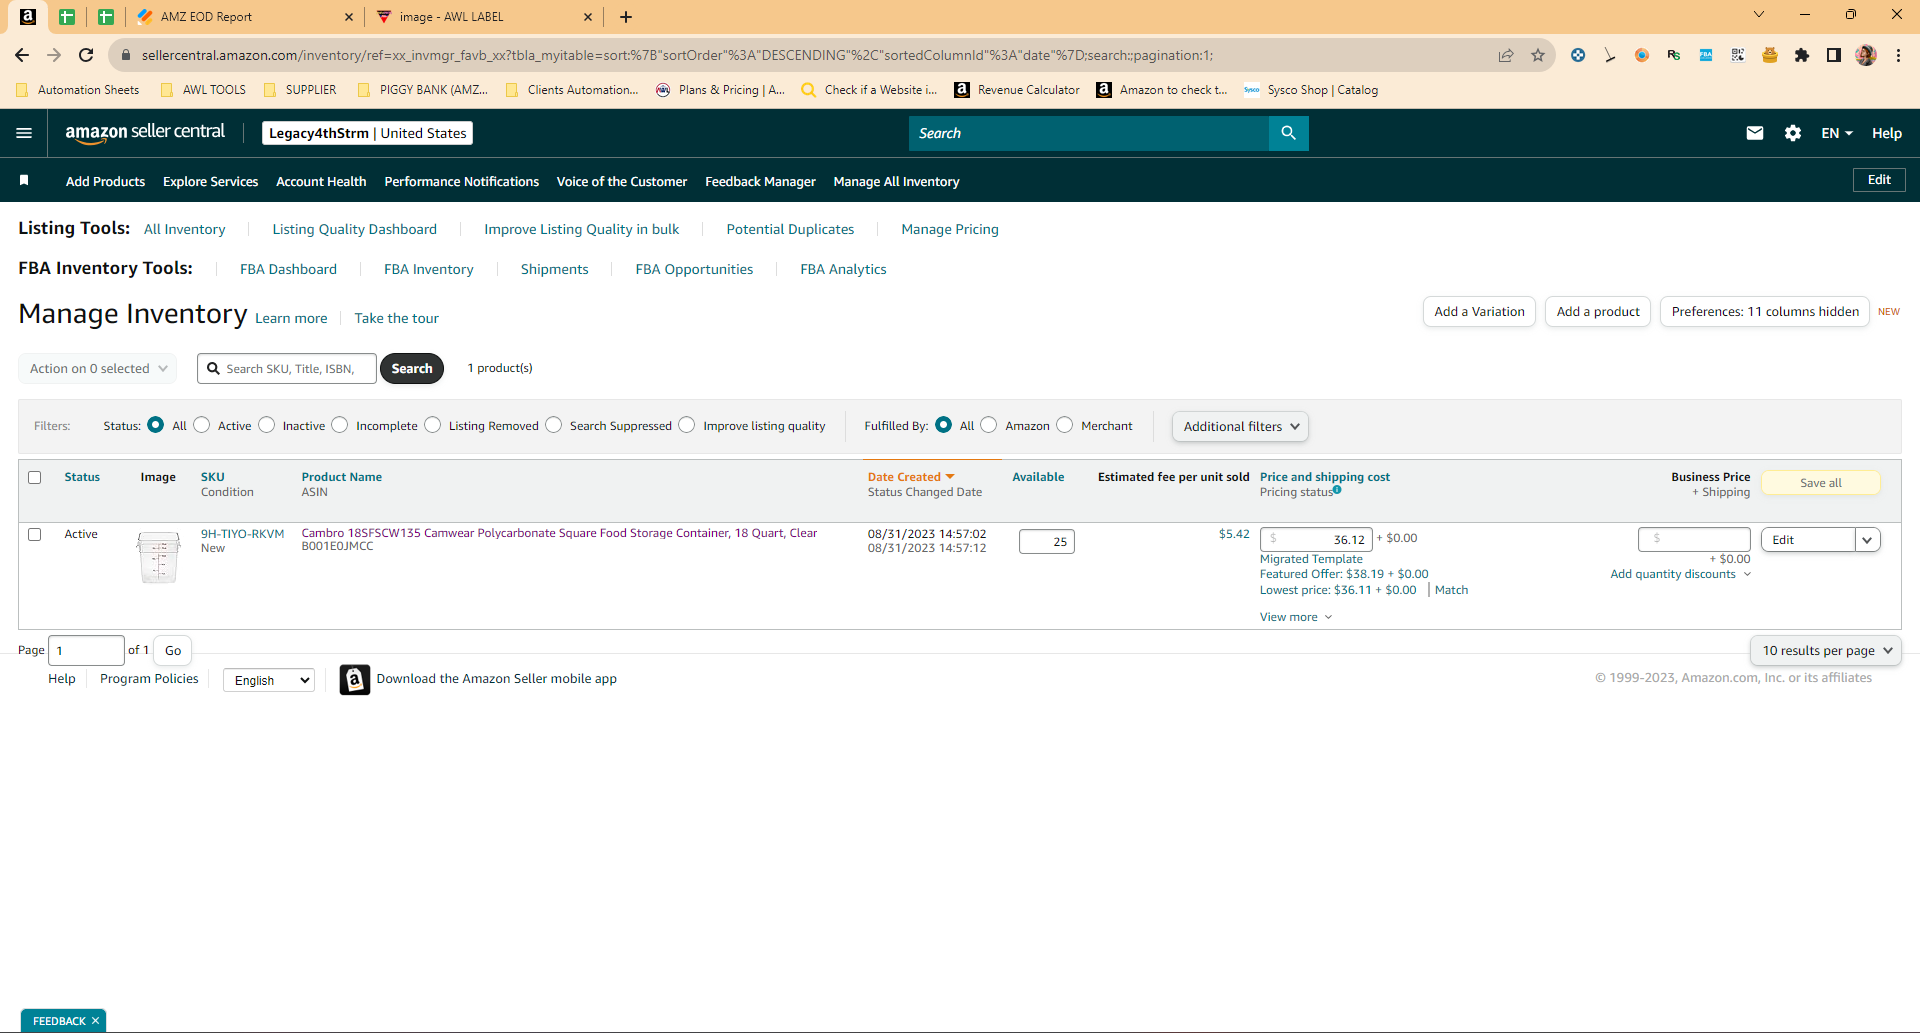Image resolution: width=1920 pixels, height=1033 pixels.
Task: Open the Listing Quality Dashboard link
Action: (354, 229)
